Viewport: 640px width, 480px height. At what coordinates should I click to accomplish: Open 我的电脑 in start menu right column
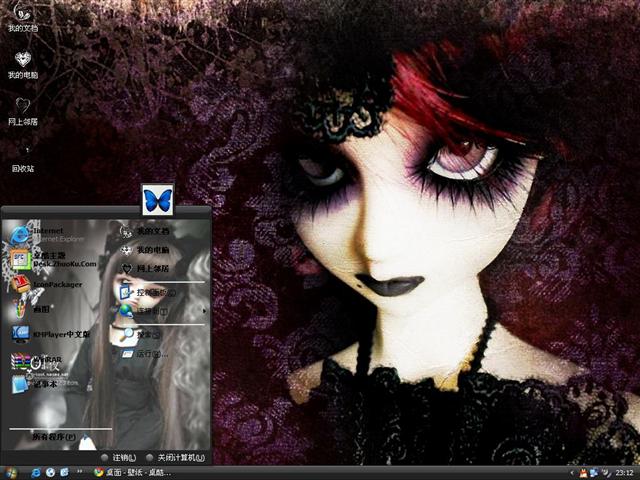(x=145, y=250)
